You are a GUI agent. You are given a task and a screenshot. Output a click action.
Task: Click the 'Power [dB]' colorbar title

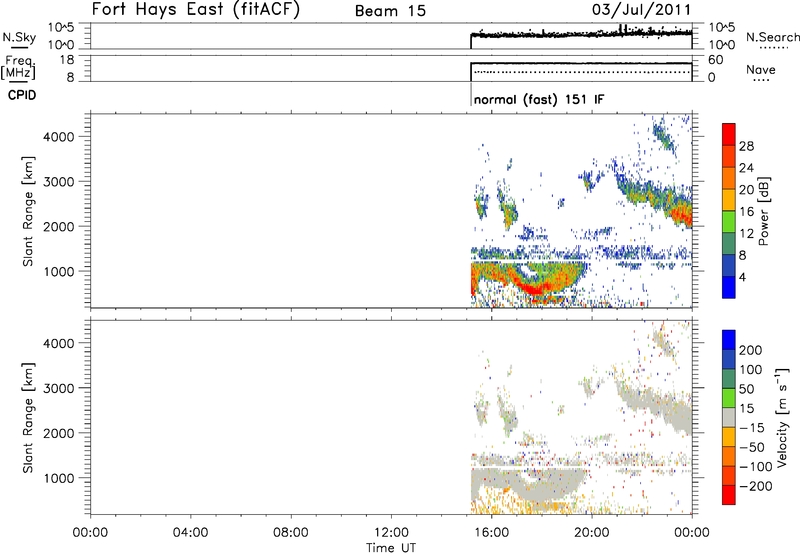tap(763, 211)
